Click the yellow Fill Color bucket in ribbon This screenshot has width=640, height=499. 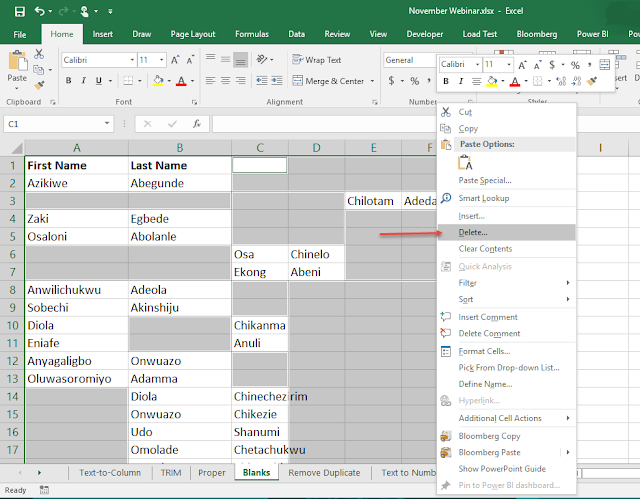click(158, 81)
